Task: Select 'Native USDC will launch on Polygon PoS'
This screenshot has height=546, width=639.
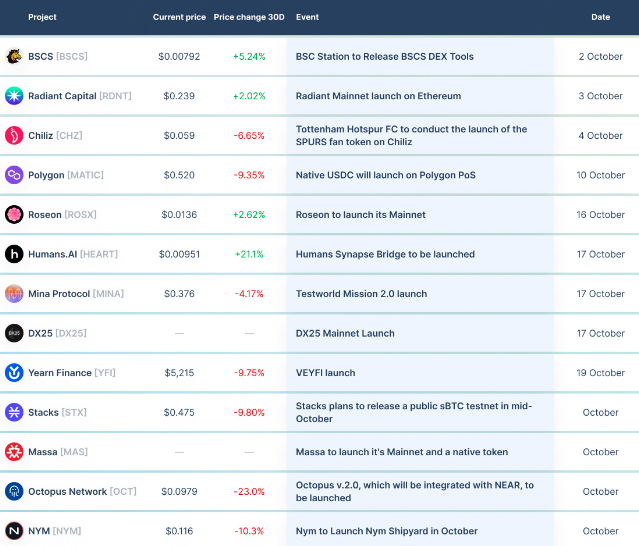Action: click(x=386, y=175)
